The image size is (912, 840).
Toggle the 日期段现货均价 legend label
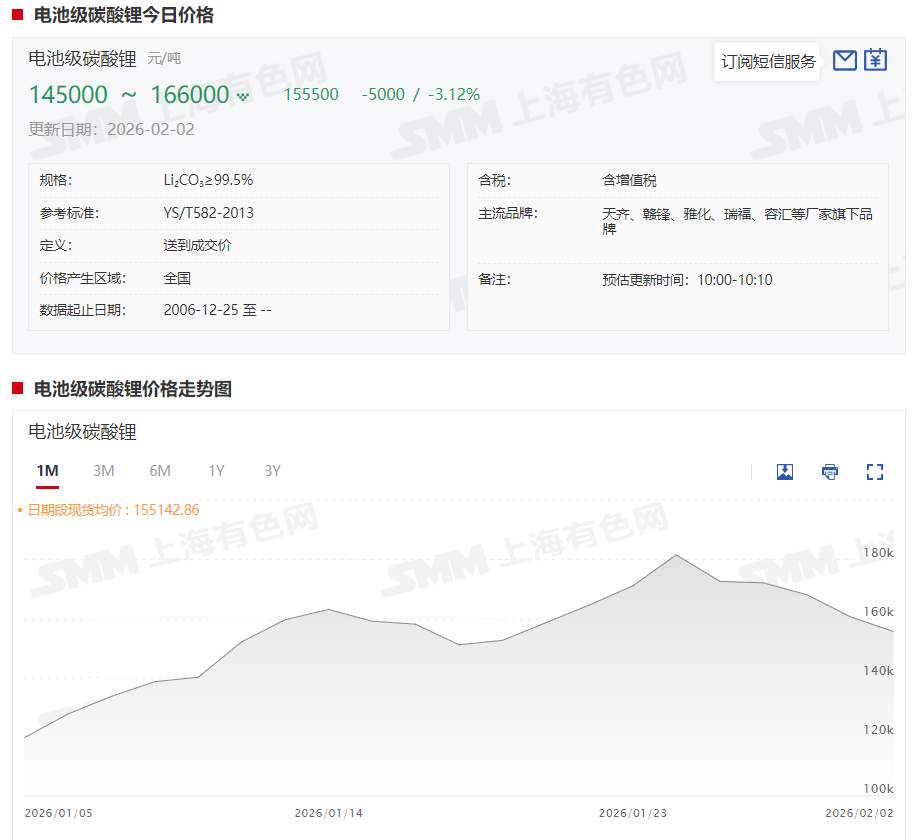tap(113, 510)
